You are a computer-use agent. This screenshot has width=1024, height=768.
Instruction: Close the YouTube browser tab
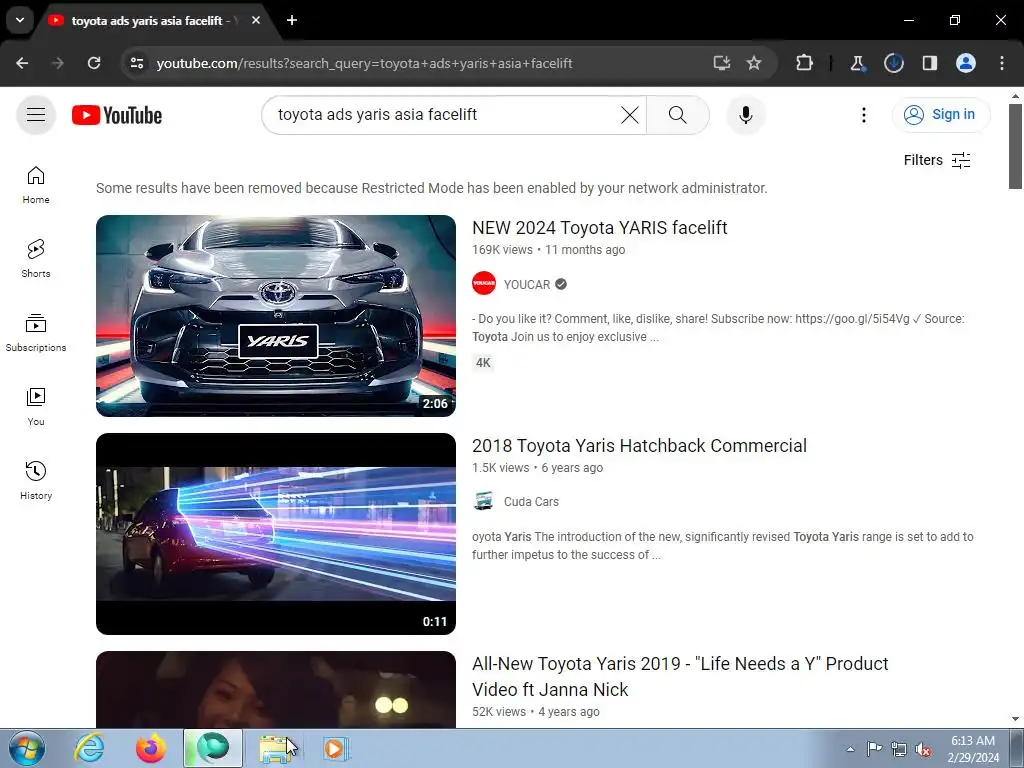(256, 20)
